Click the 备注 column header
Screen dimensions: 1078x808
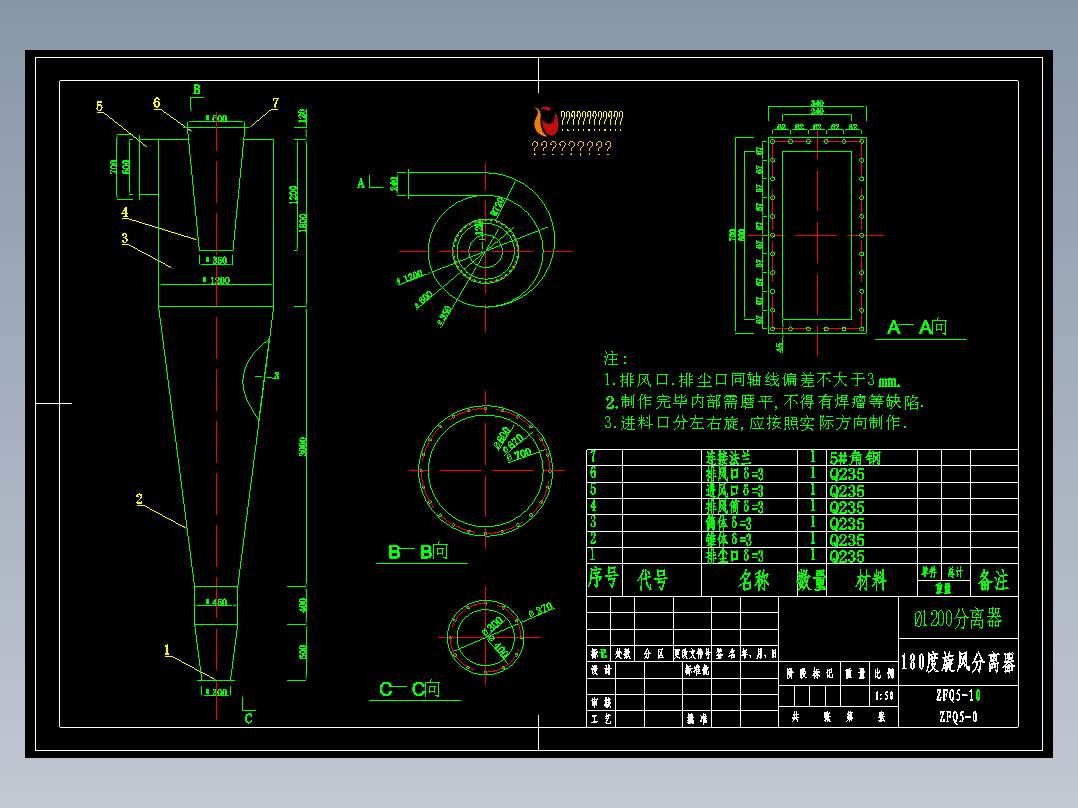click(x=993, y=580)
